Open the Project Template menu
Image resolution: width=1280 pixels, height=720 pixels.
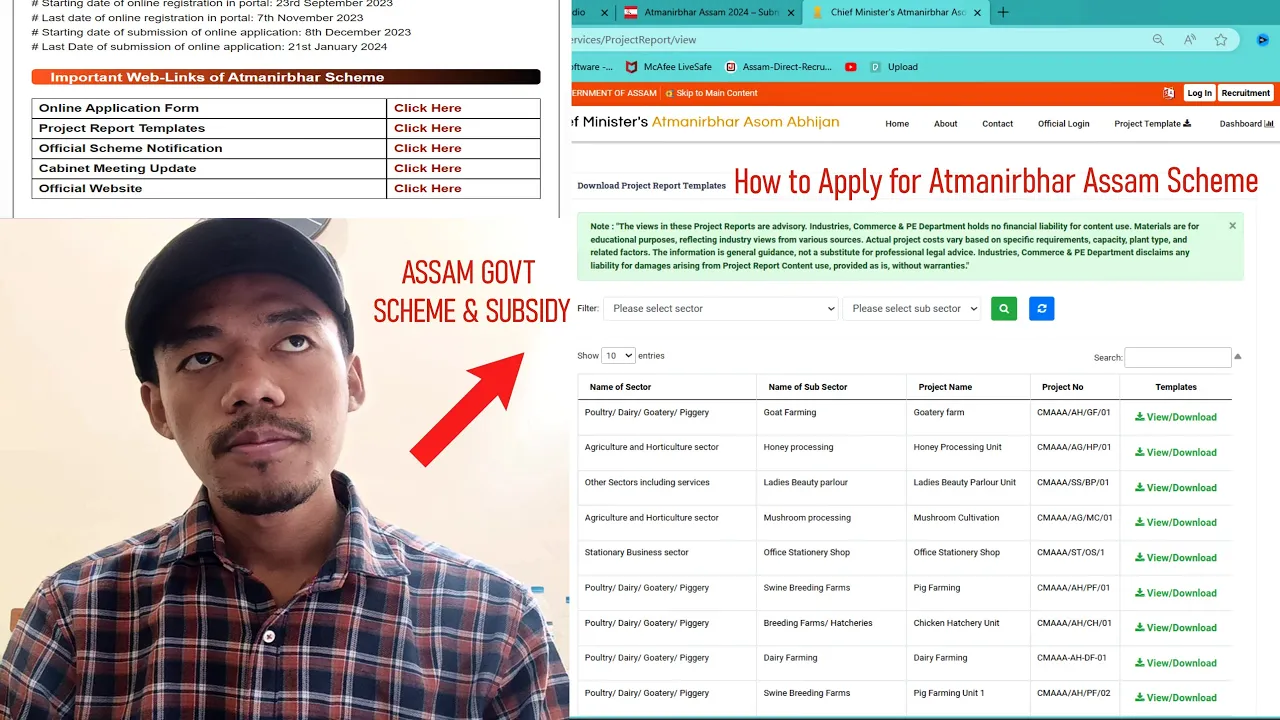pos(1153,124)
